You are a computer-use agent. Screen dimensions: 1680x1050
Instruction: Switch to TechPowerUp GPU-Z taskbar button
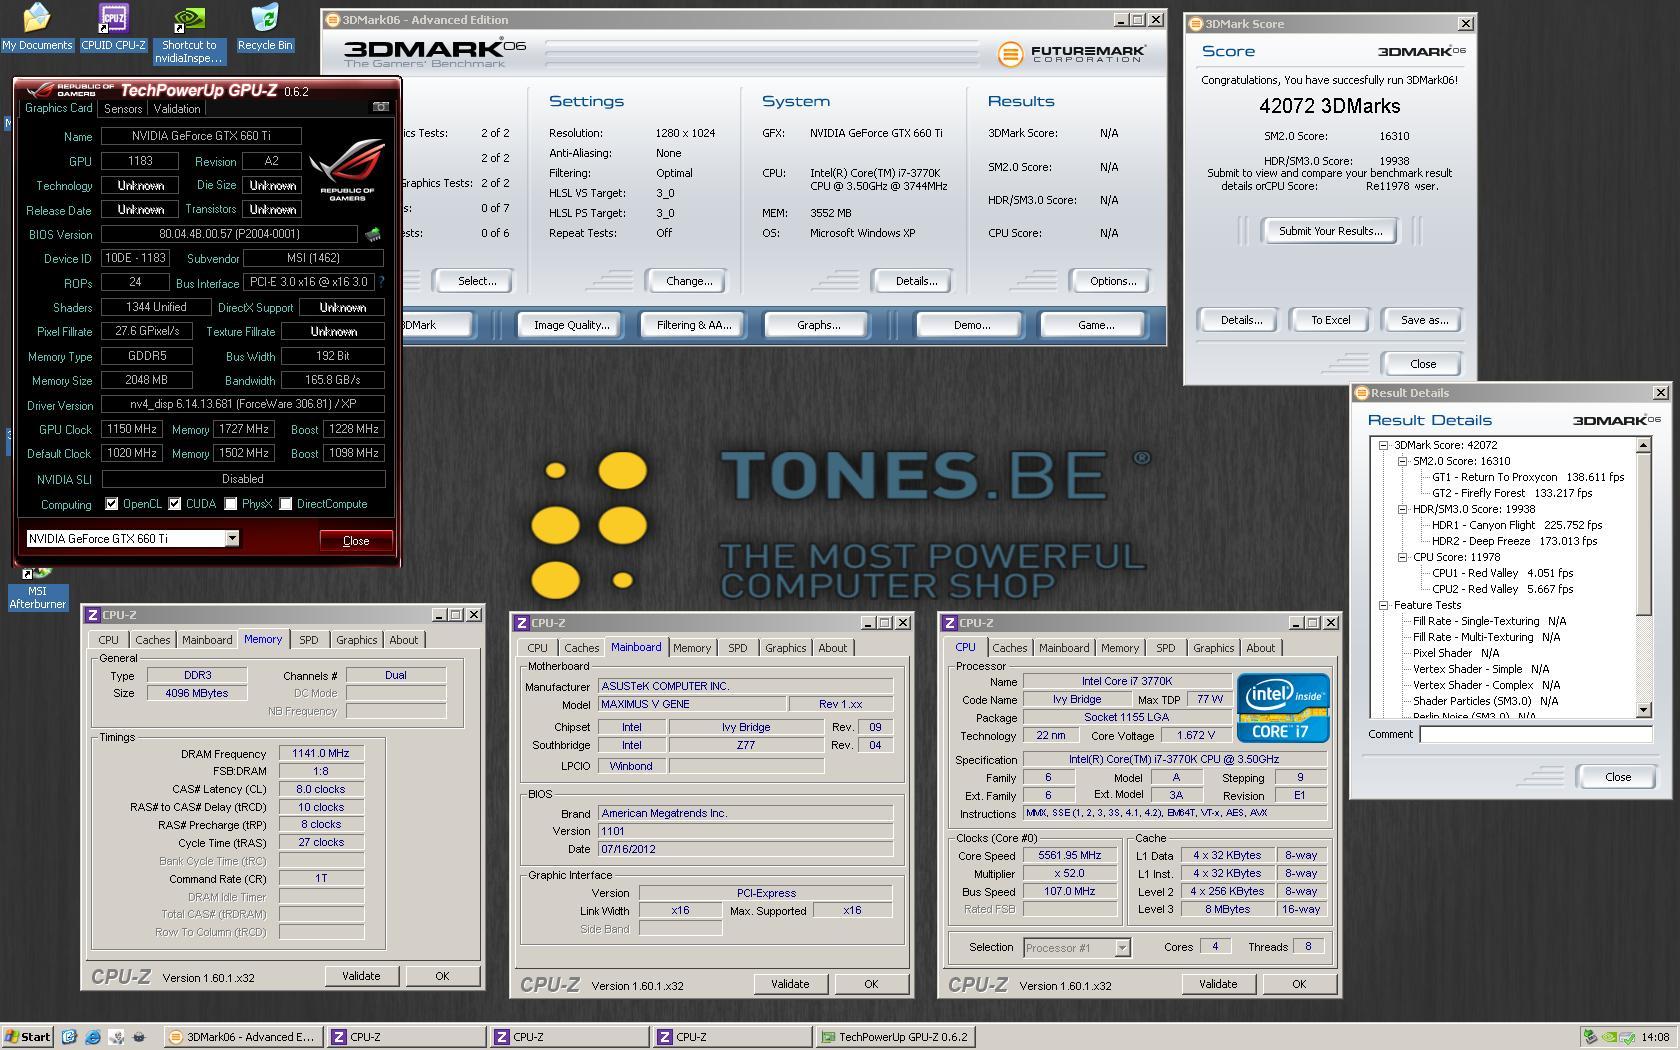tap(895, 1037)
